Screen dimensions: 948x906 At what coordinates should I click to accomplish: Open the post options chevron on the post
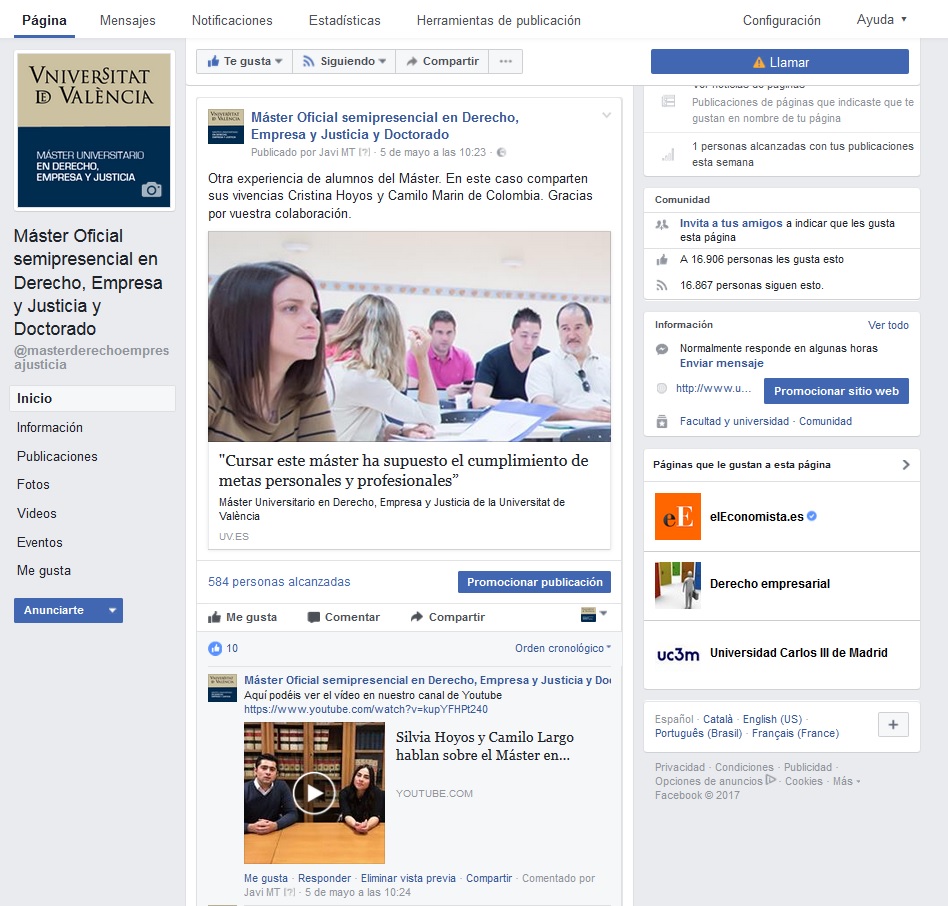tap(606, 115)
